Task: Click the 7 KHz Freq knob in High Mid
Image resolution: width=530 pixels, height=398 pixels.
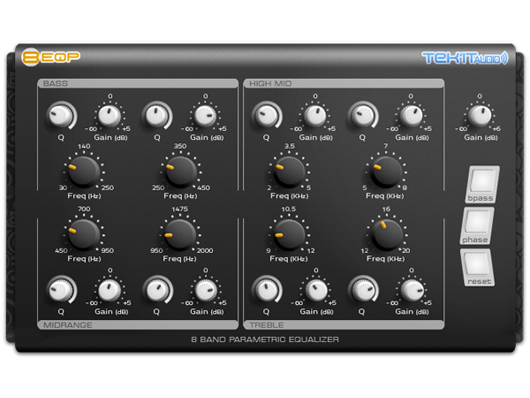Action: click(x=386, y=172)
